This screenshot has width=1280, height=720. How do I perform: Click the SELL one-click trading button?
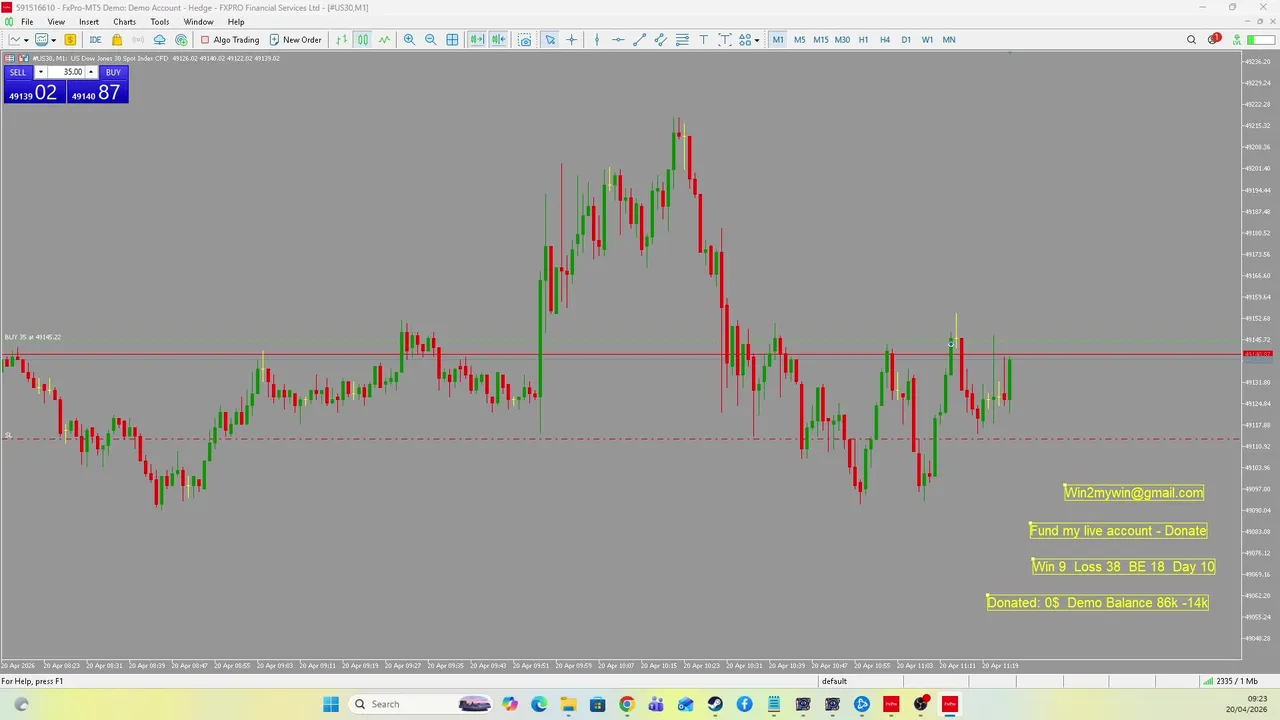point(18,72)
